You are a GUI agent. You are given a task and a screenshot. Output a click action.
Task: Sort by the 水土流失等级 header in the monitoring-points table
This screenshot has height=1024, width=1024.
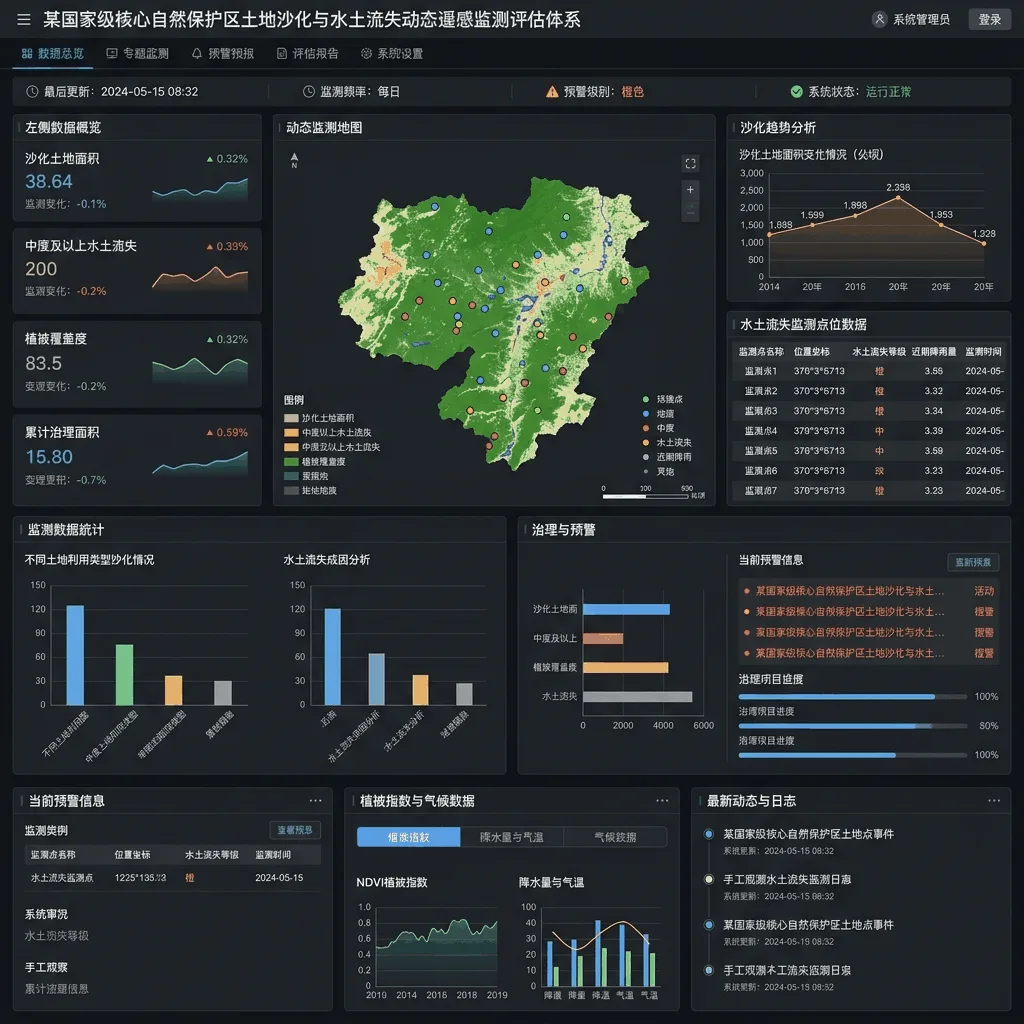pyautogui.click(x=878, y=351)
